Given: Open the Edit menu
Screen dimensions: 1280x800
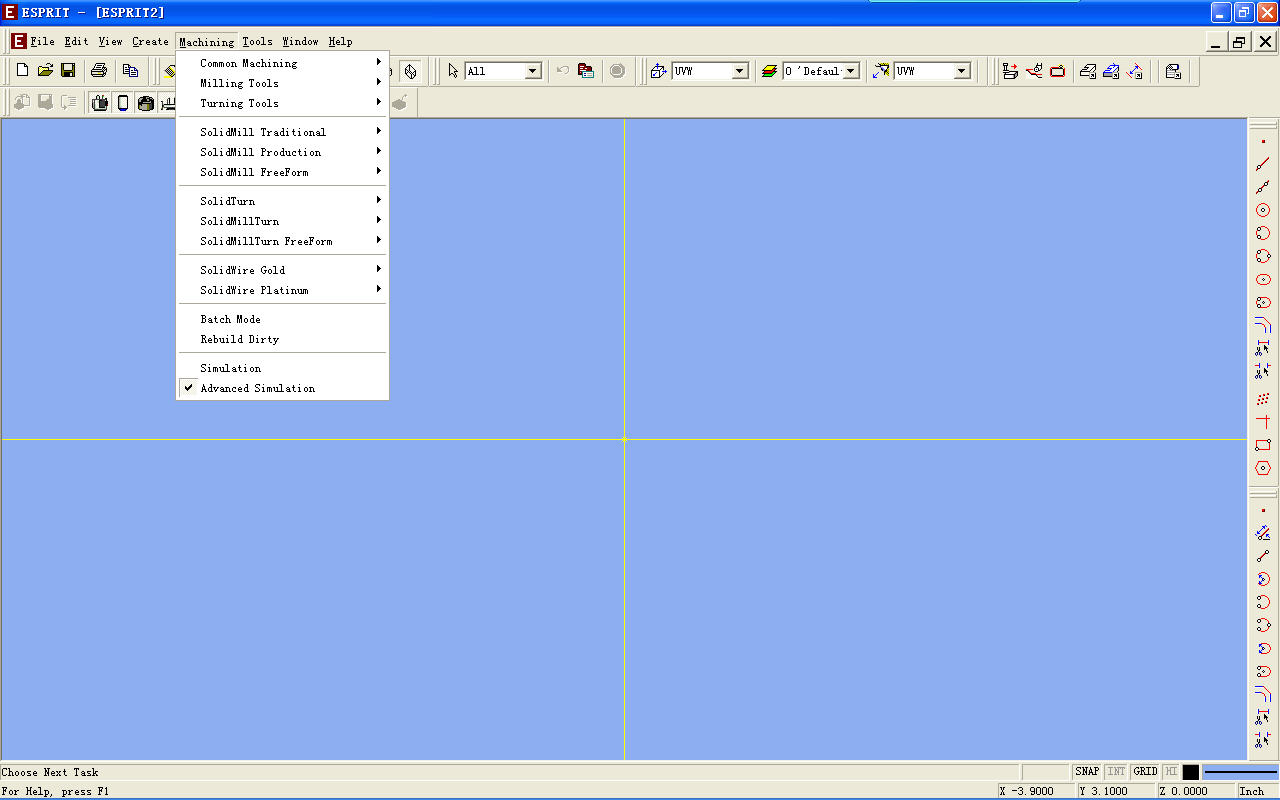Looking at the screenshot, I should point(77,42).
